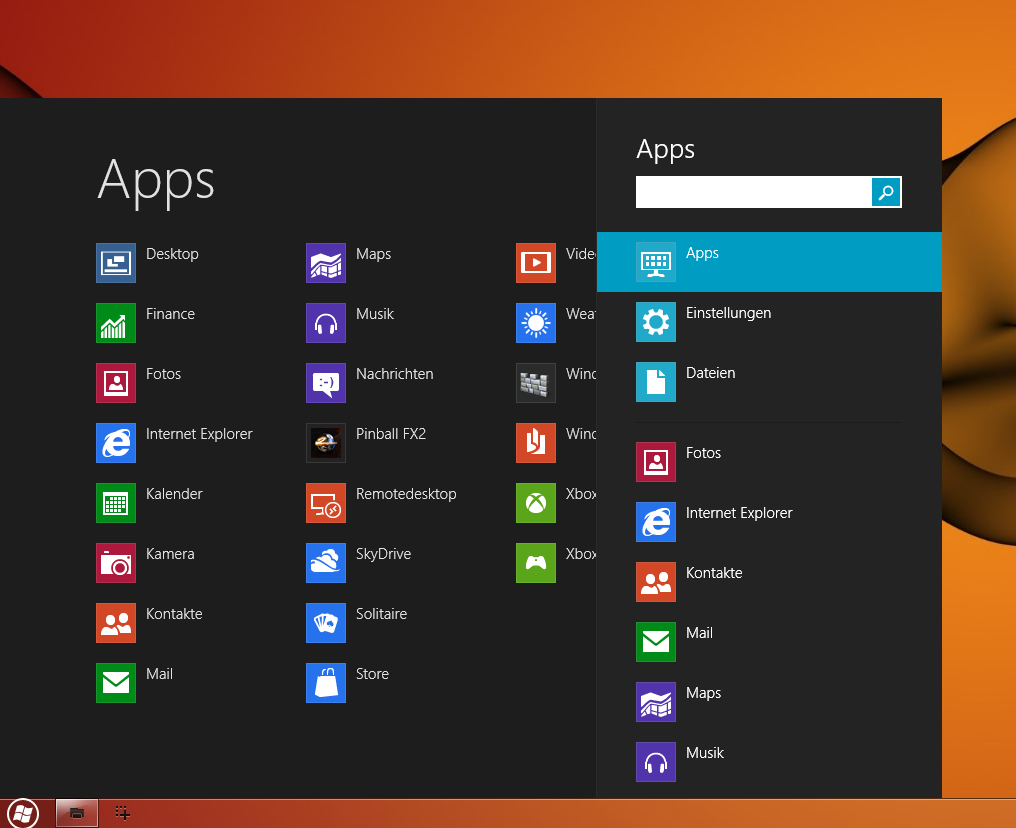The width and height of the screenshot is (1016, 828).
Task: Focus the Apps search text box
Action: coord(754,192)
